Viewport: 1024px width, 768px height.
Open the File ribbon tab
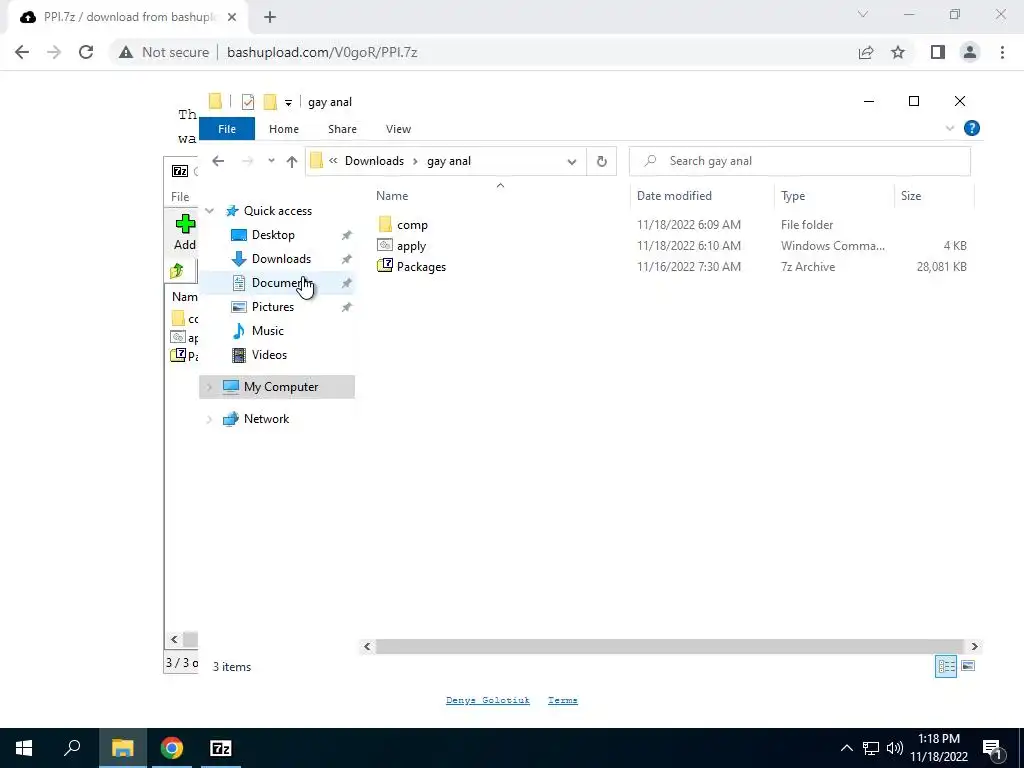[x=227, y=129]
